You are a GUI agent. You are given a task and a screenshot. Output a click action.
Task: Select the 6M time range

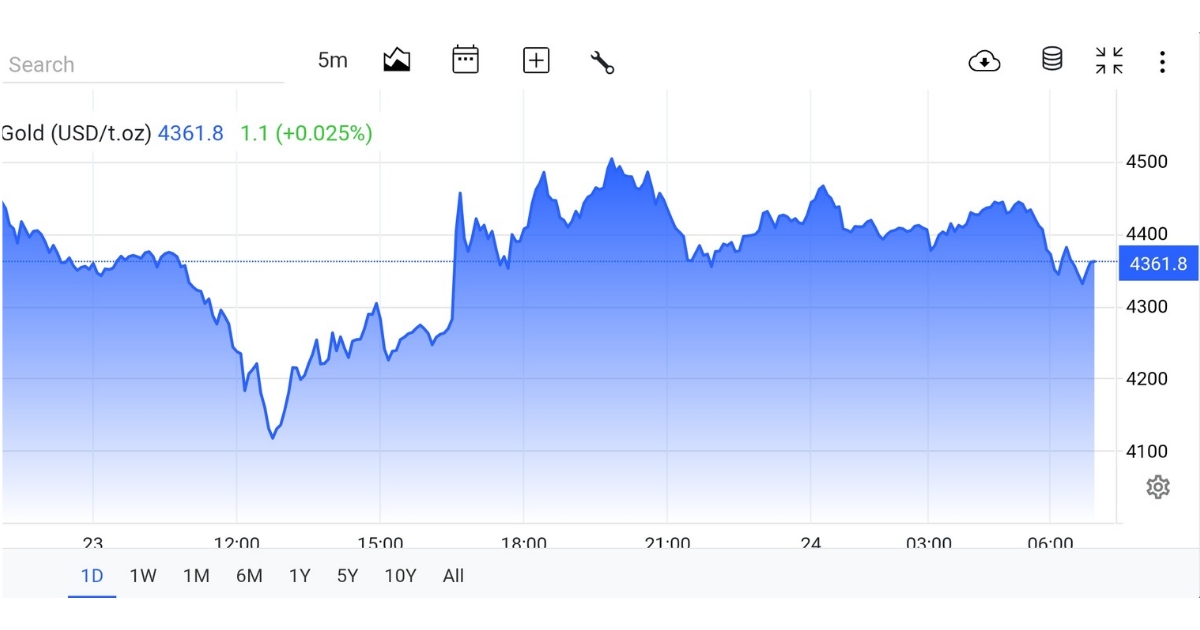click(x=249, y=576)
